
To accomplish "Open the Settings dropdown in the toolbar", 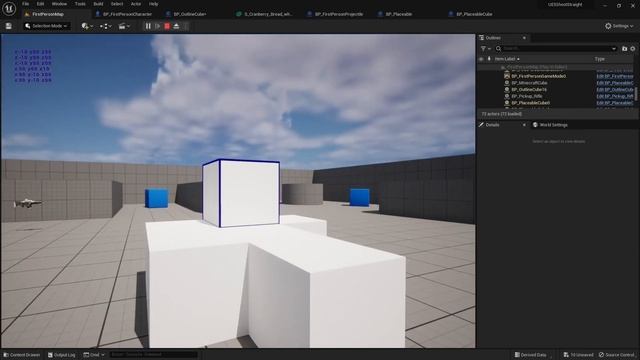I will coord(619,26).
